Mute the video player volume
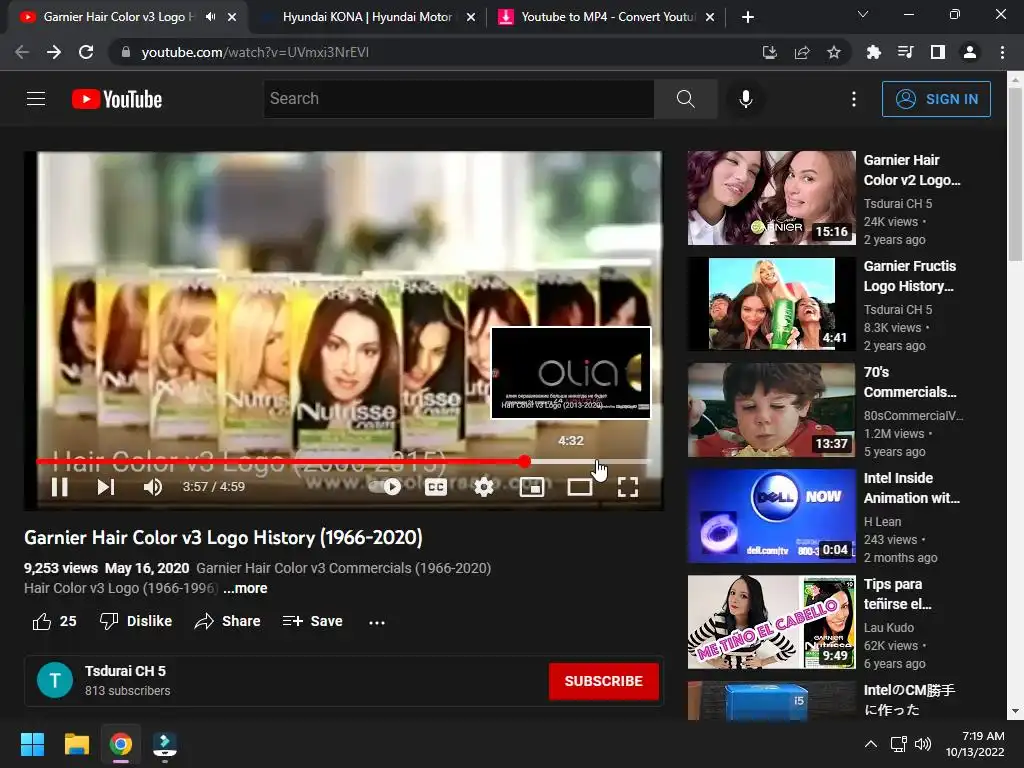The width and height of the screenshot is (1024, 768). click(152, 487)
